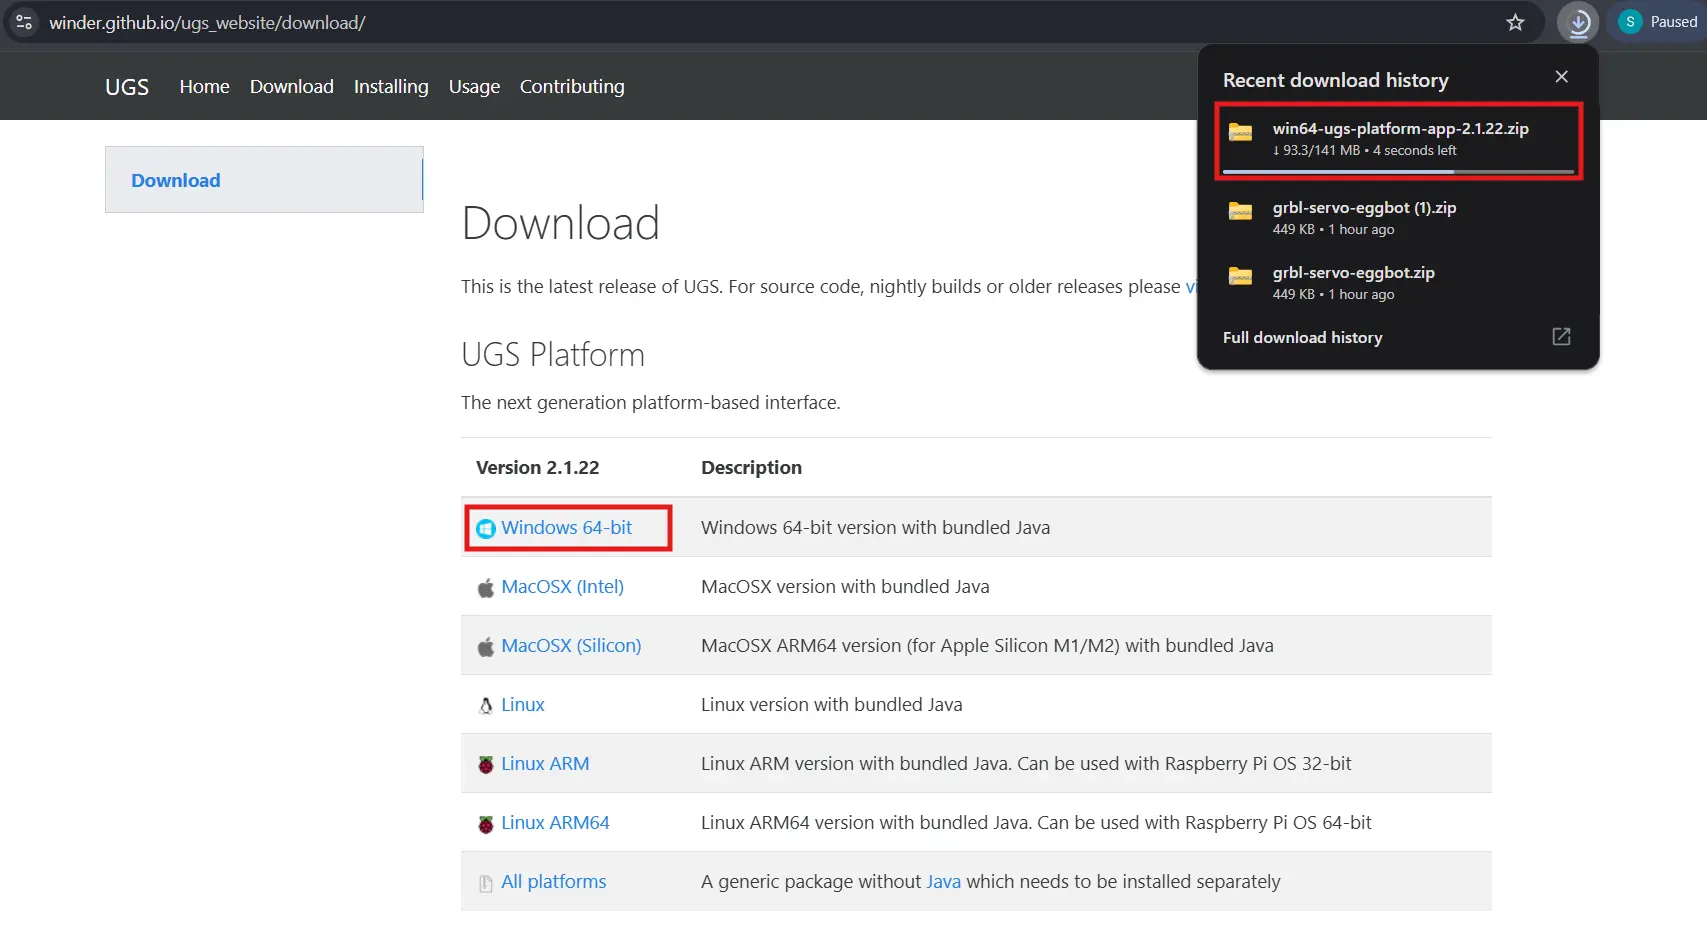
Task: Open the Contributing page from the navbar
Action: 572,86
